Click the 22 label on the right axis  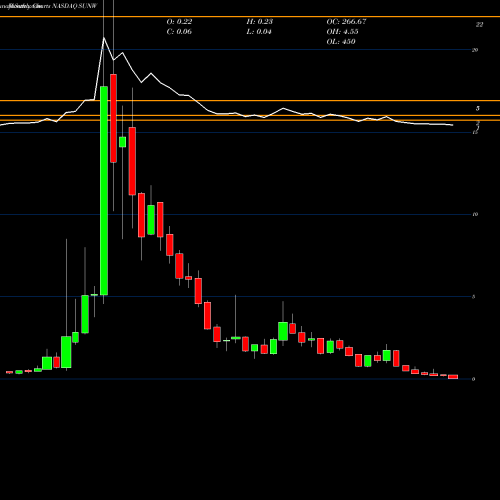(x=479, y=25)
